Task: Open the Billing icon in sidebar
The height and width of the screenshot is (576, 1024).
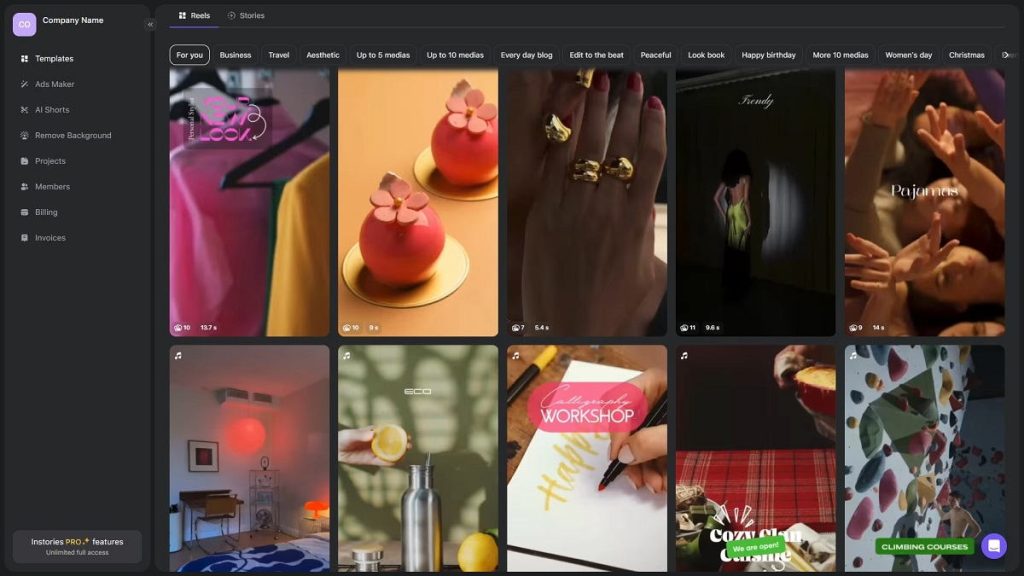Action: (24, 212)
